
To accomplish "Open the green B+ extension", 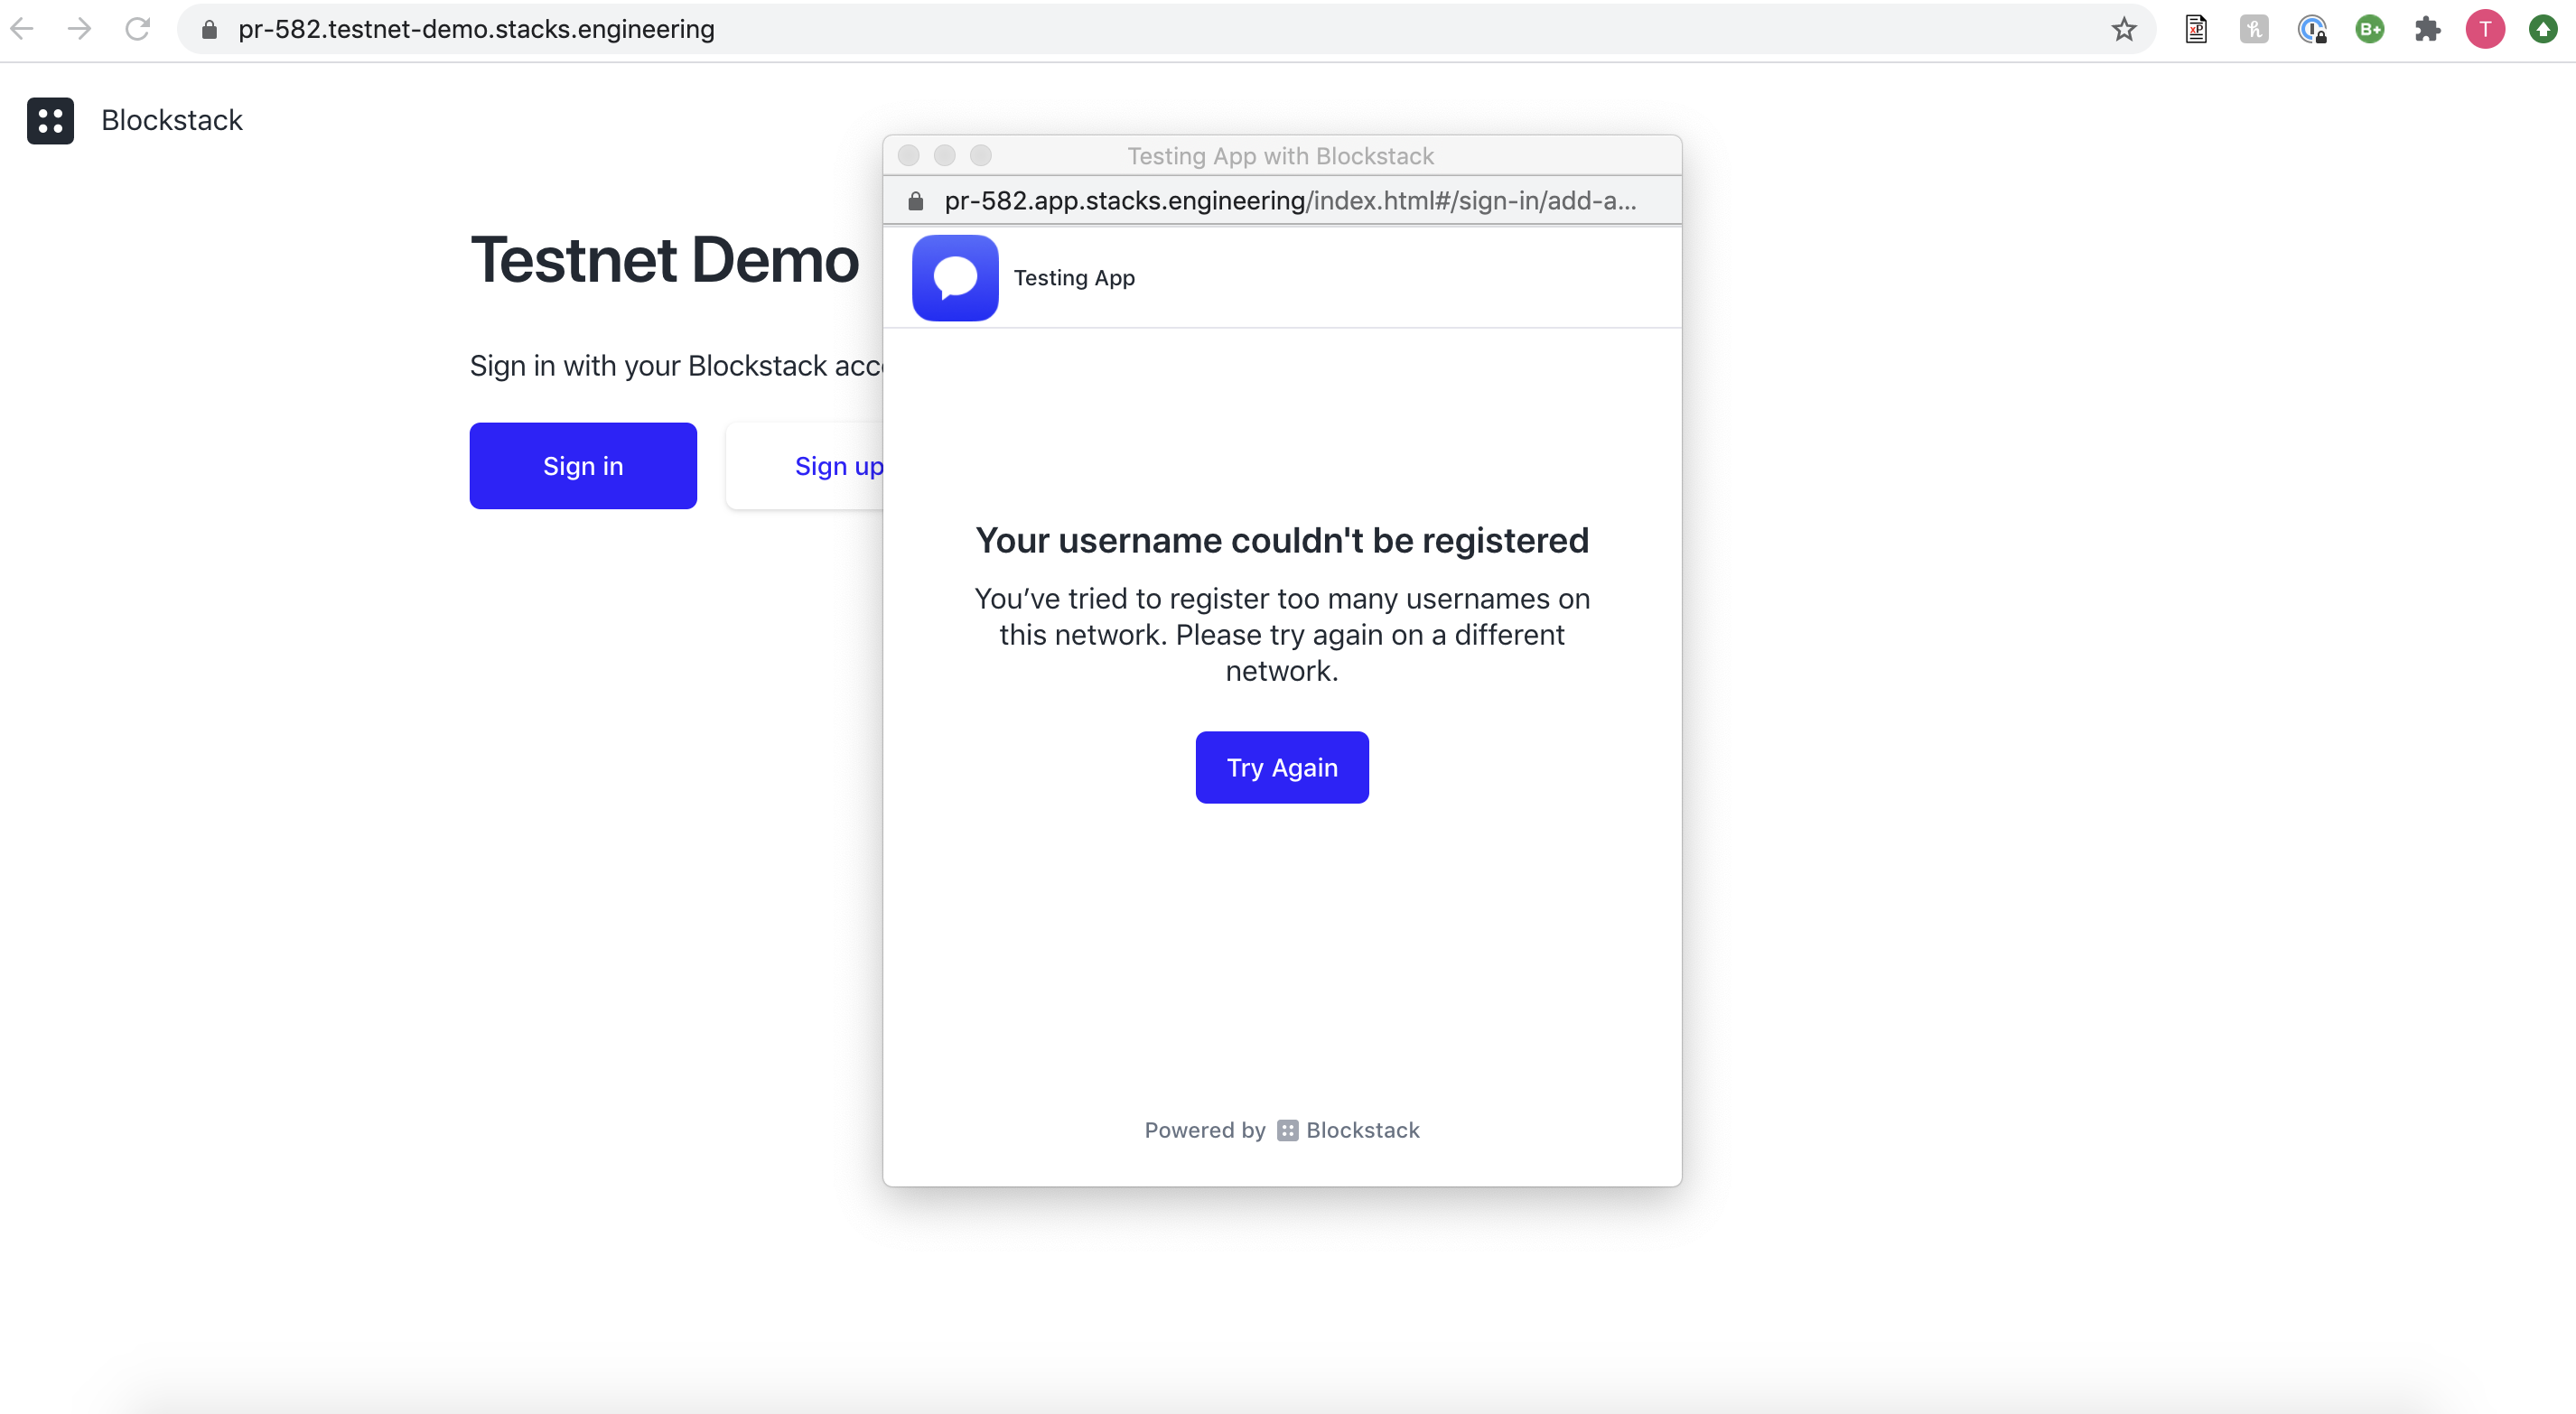I will pyautogui.click(x=2370, y=29).
